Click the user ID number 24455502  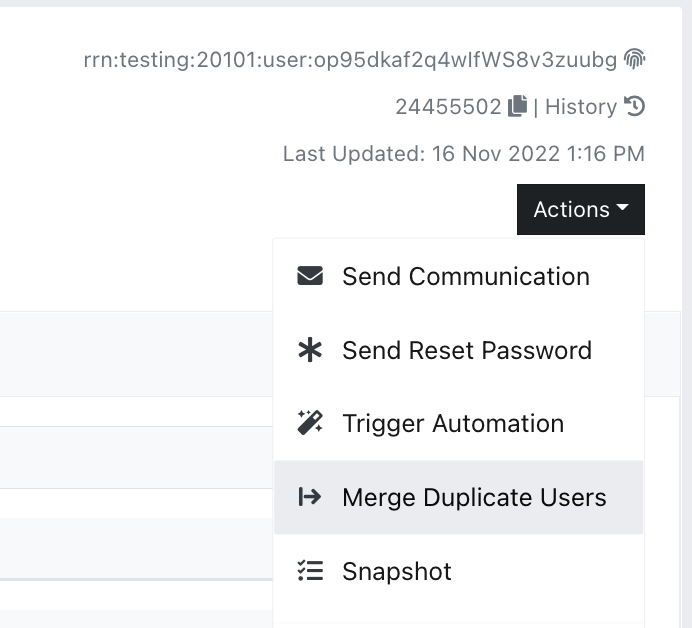(x=448, y=107)
